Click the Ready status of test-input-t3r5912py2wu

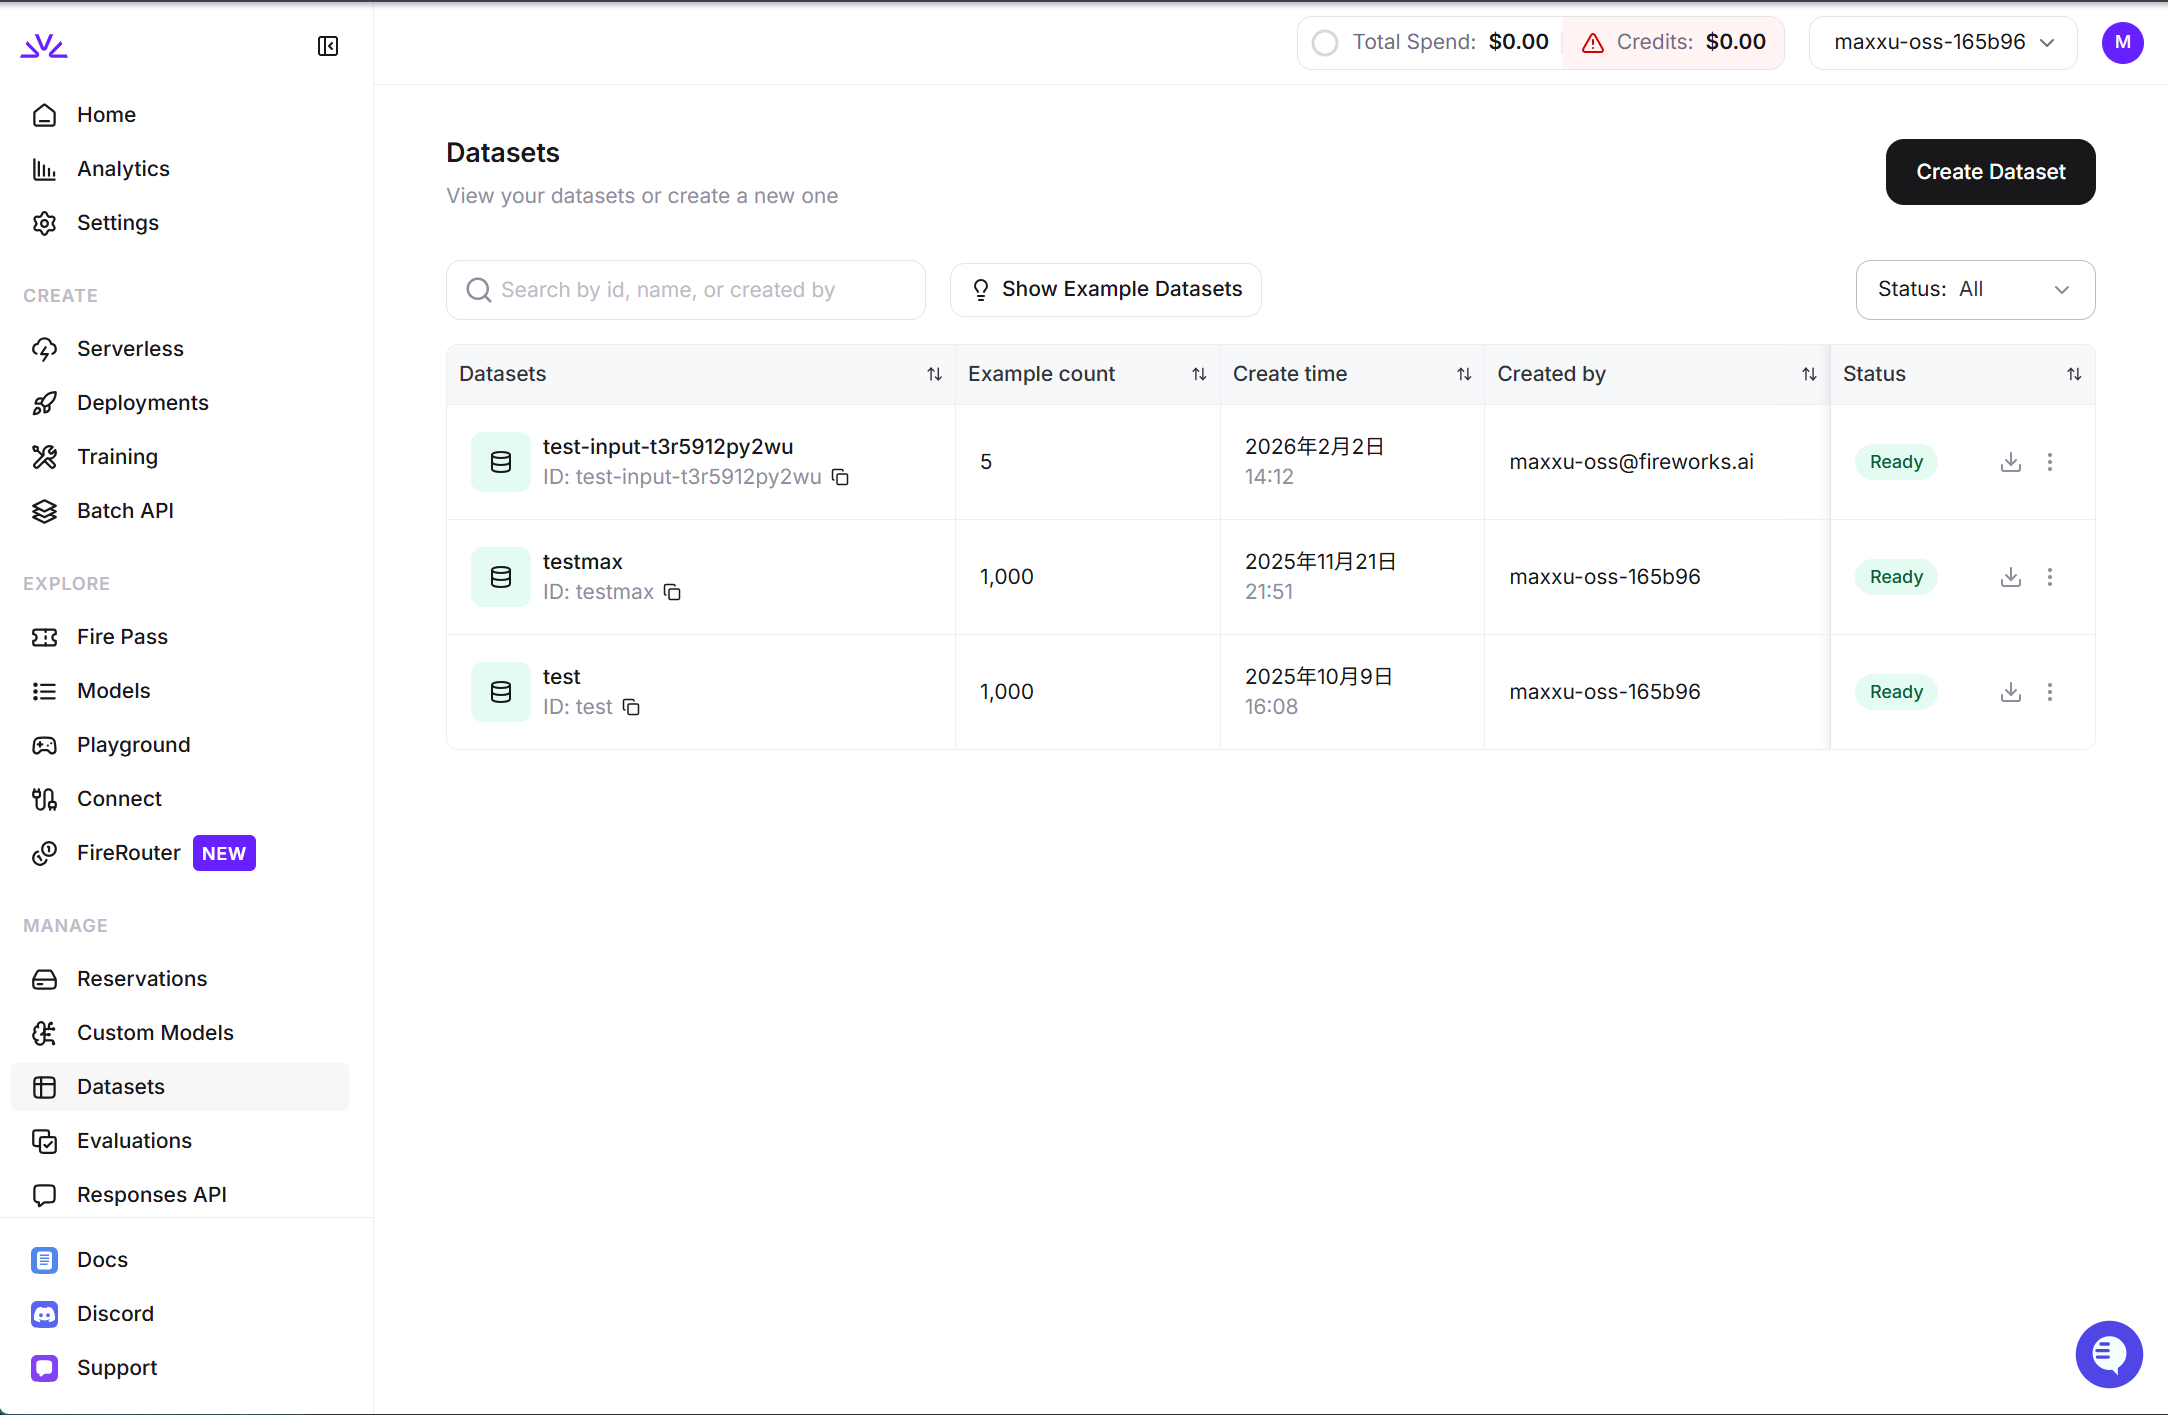1896,462
